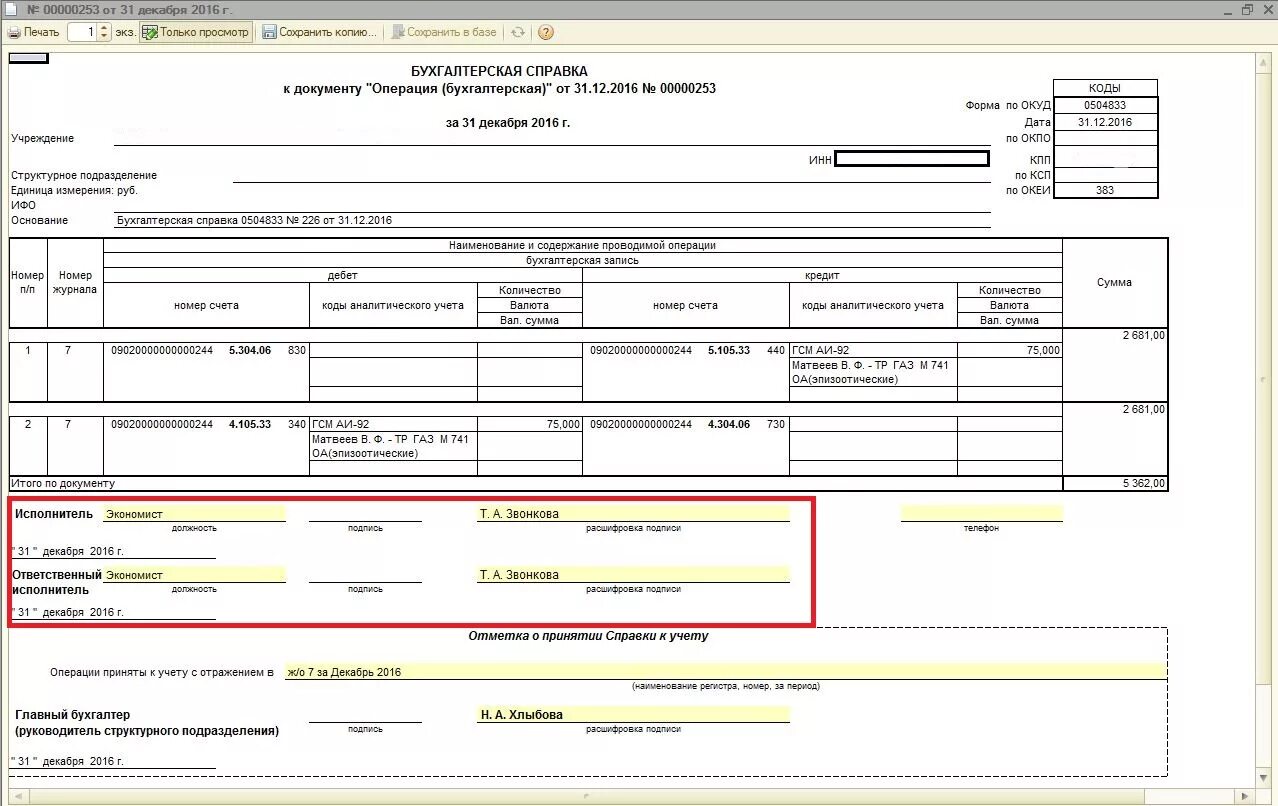Click the ОКЕИ code cell 383
Screen dimensions: 1278x806
pos(1105,190)
